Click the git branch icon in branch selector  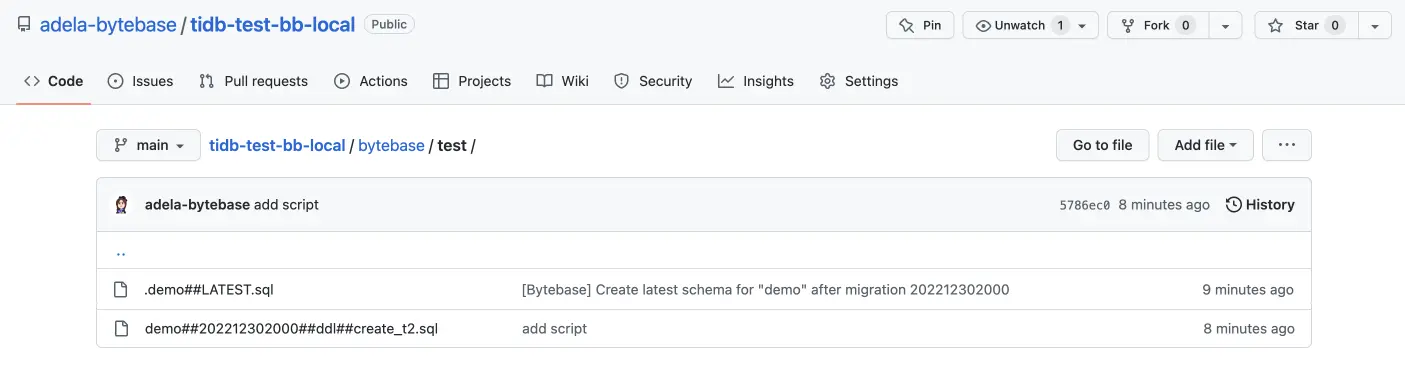click(x=121, y=145)
